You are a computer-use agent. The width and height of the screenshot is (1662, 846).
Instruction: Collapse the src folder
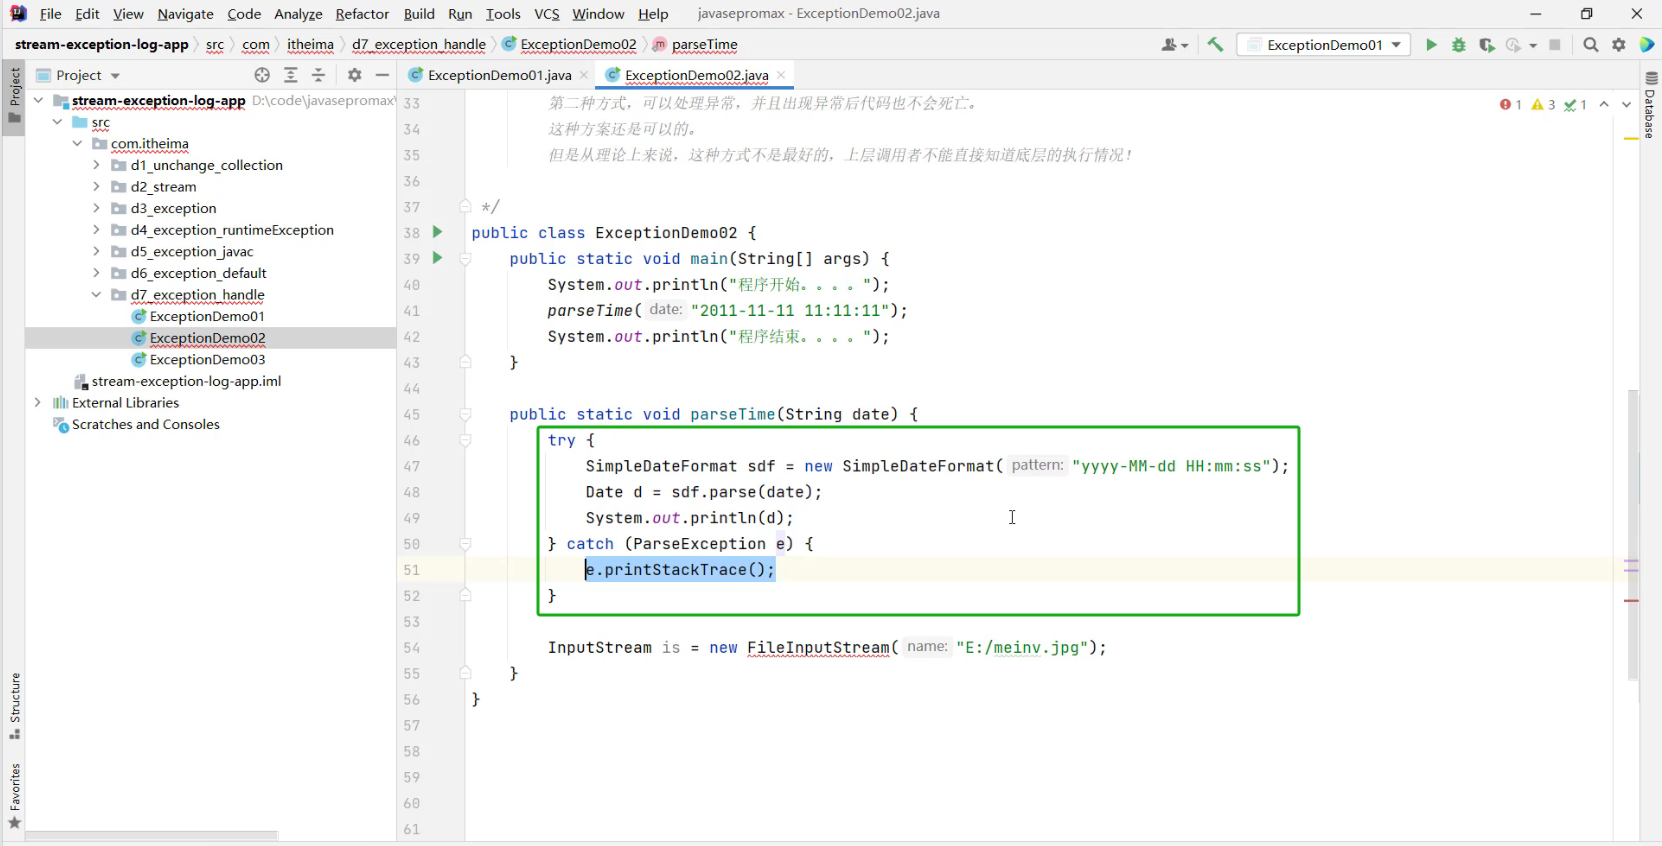tap(58, 122)
